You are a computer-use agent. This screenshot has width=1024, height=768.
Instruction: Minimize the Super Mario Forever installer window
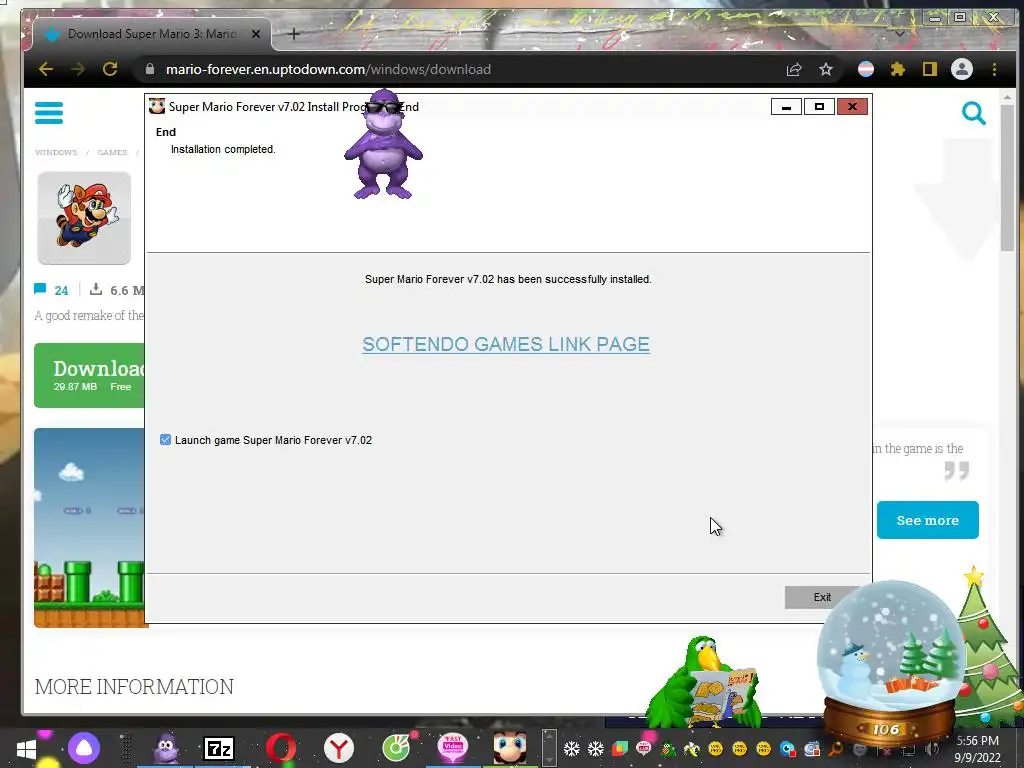pyautogui.click(x=787, y=106)
